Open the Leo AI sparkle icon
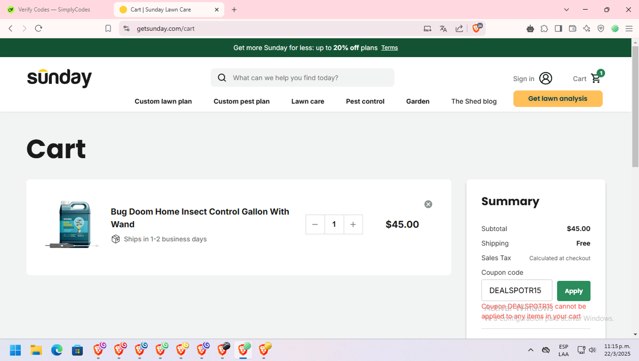 pyautogui.click(x=586, y=29)
